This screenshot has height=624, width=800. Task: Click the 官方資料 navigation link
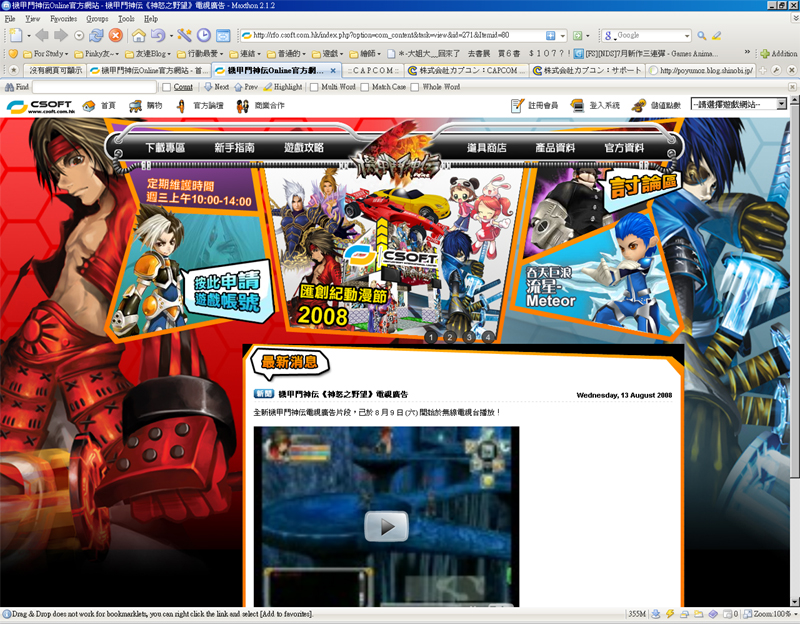coord(624,147)
